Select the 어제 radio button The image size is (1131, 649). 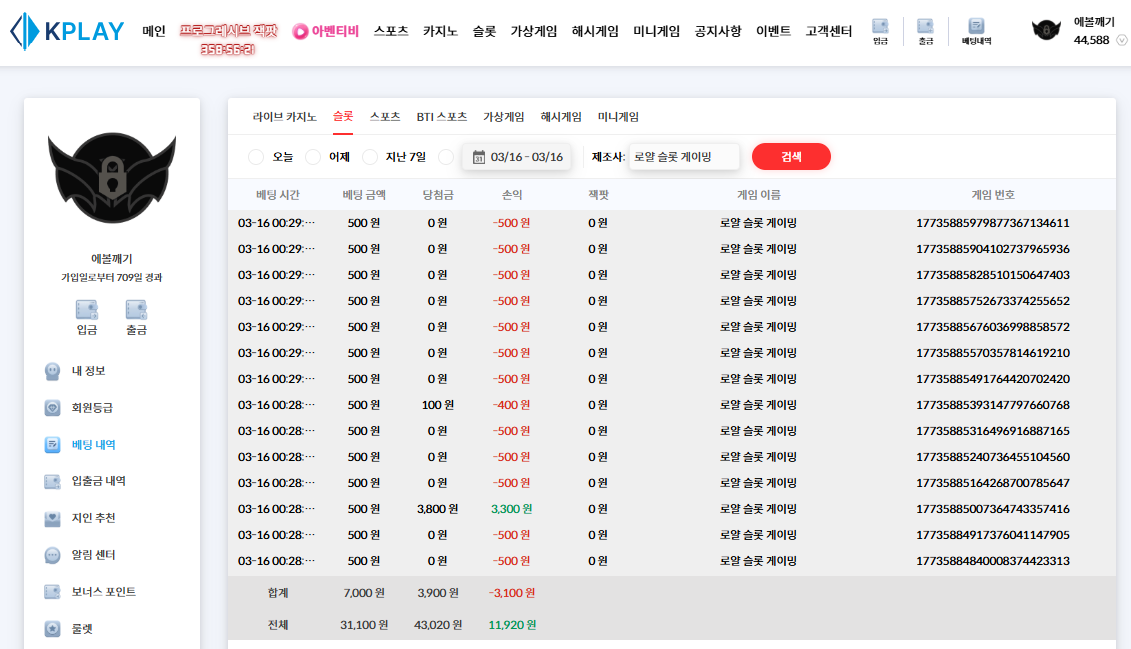313,157
